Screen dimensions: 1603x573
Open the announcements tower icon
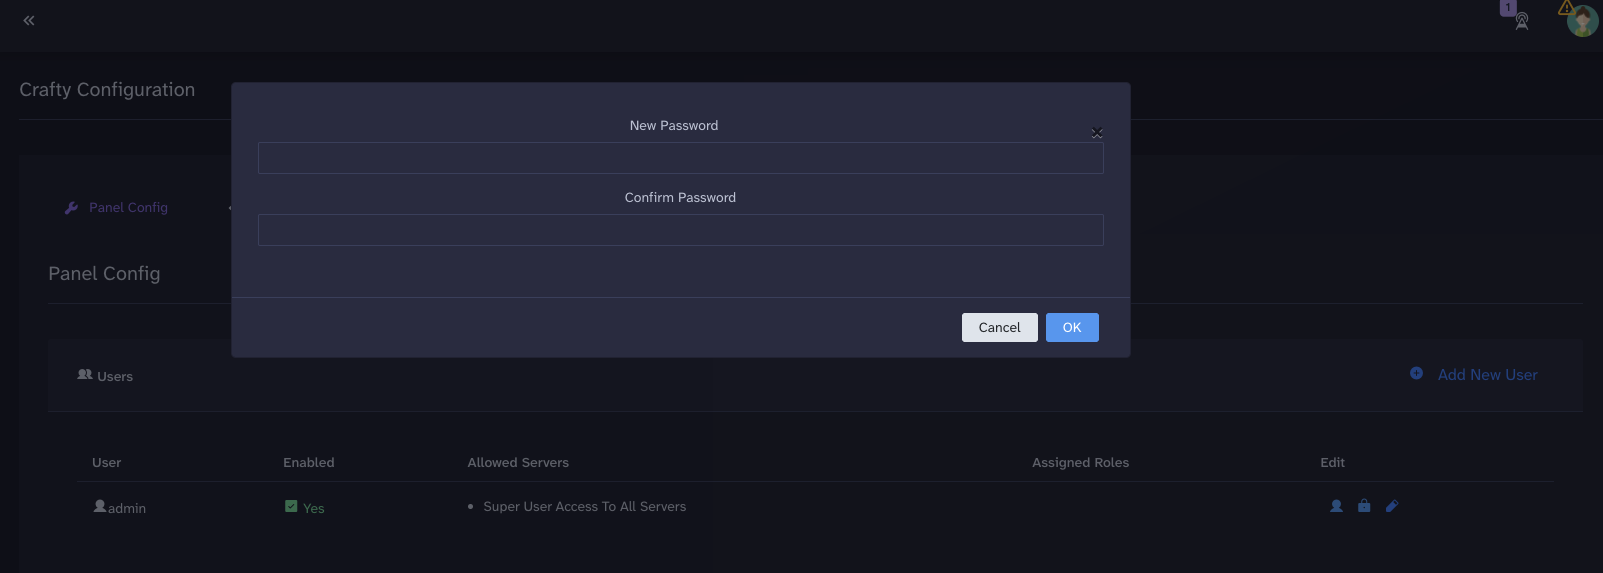(x=1522, y=21)
